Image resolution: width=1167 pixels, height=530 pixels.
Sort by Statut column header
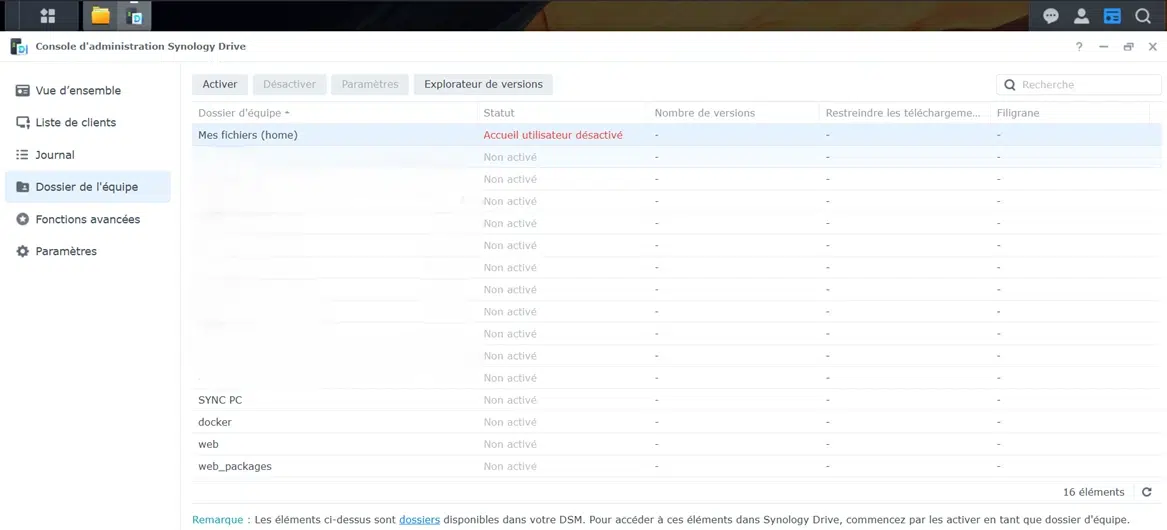tap(563, 113)
